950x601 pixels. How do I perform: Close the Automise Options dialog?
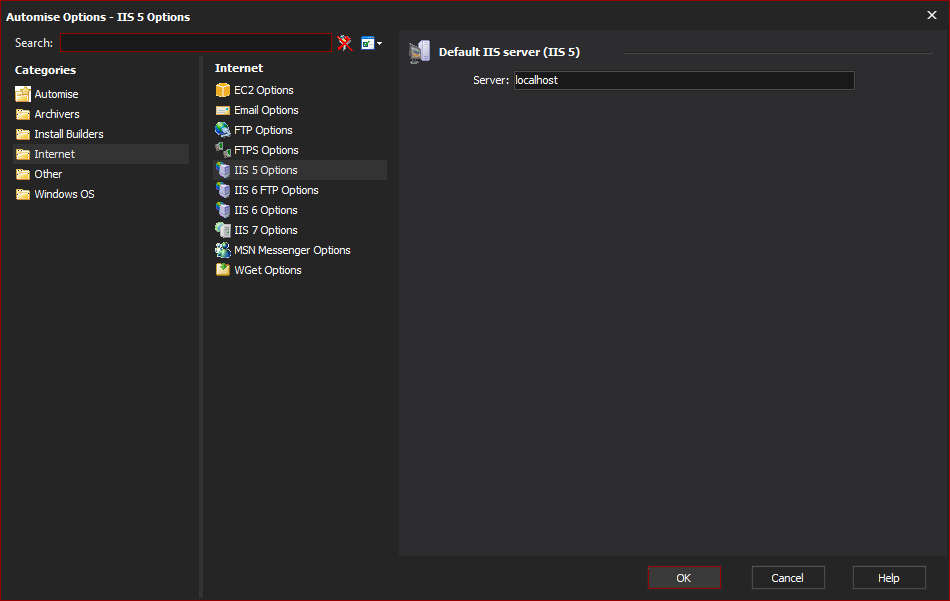pyautogui.click(x=932, y=15)
